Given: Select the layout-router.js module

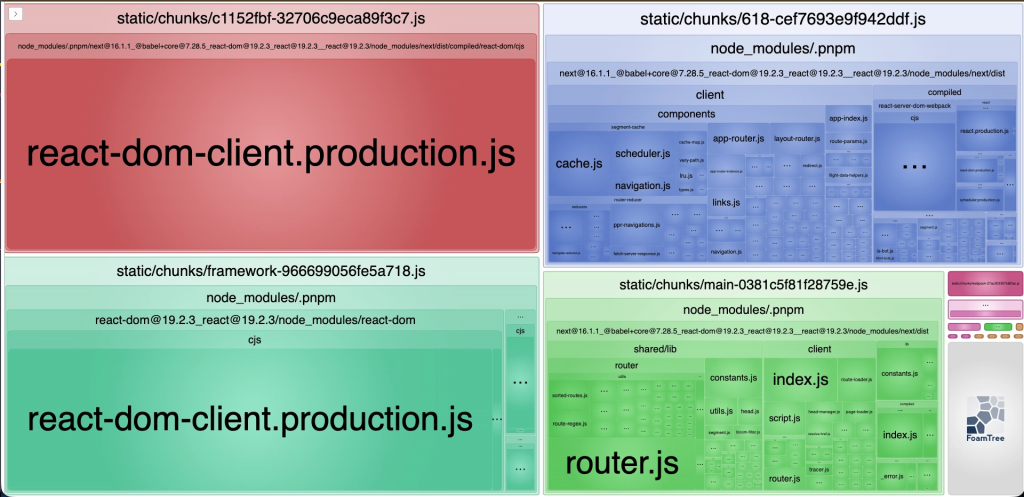Looking at the screenshot, I should tap(797, 138).
